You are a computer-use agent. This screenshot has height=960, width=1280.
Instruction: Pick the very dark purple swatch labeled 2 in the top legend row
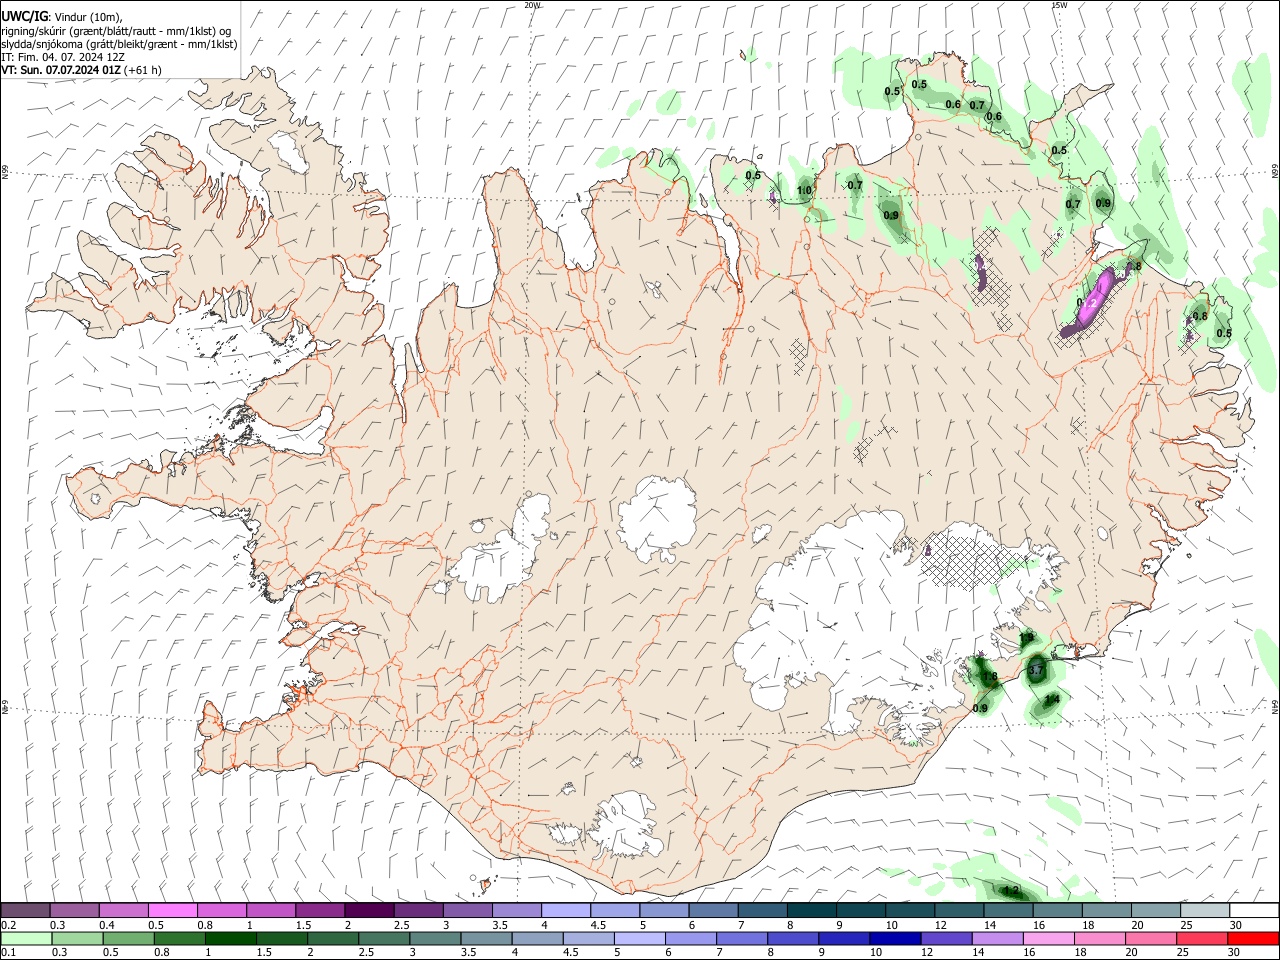pos(369,910)
